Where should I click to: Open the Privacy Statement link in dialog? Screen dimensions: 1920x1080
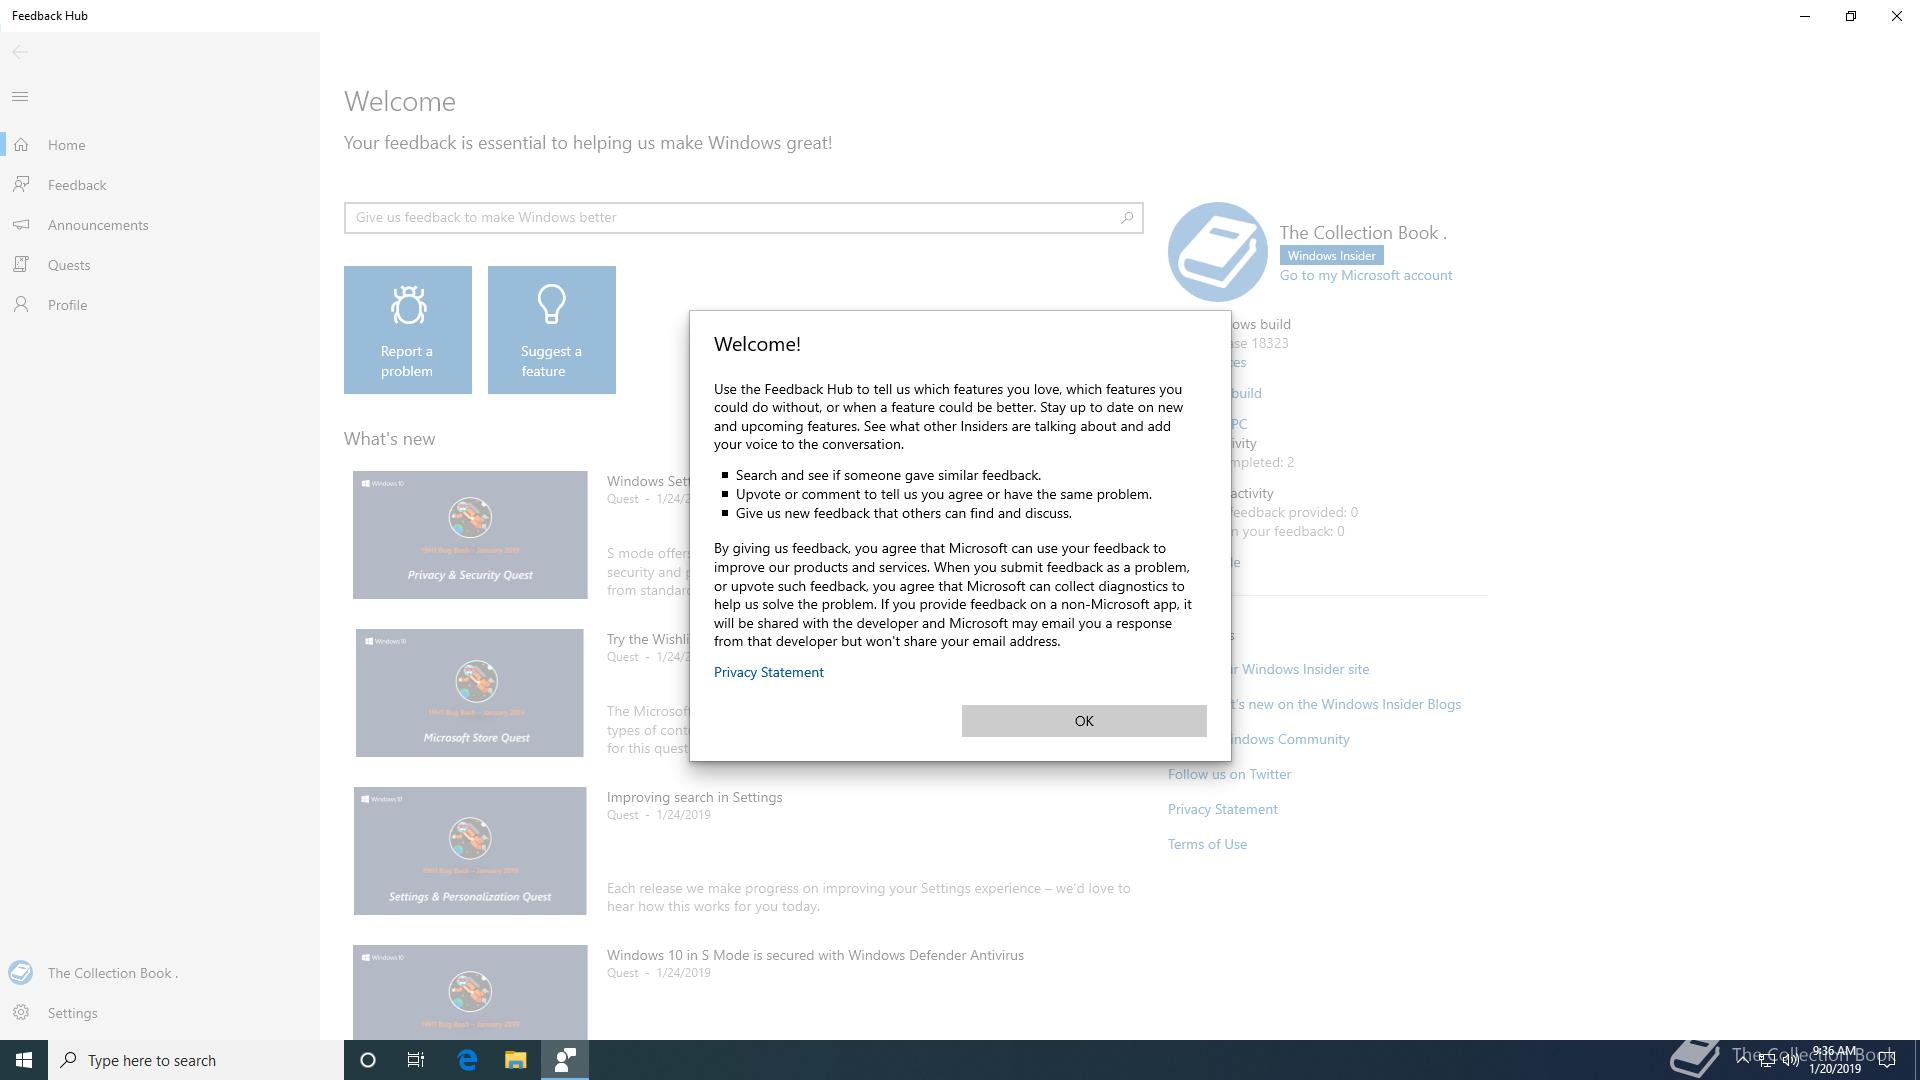click(x=769, y=672)
